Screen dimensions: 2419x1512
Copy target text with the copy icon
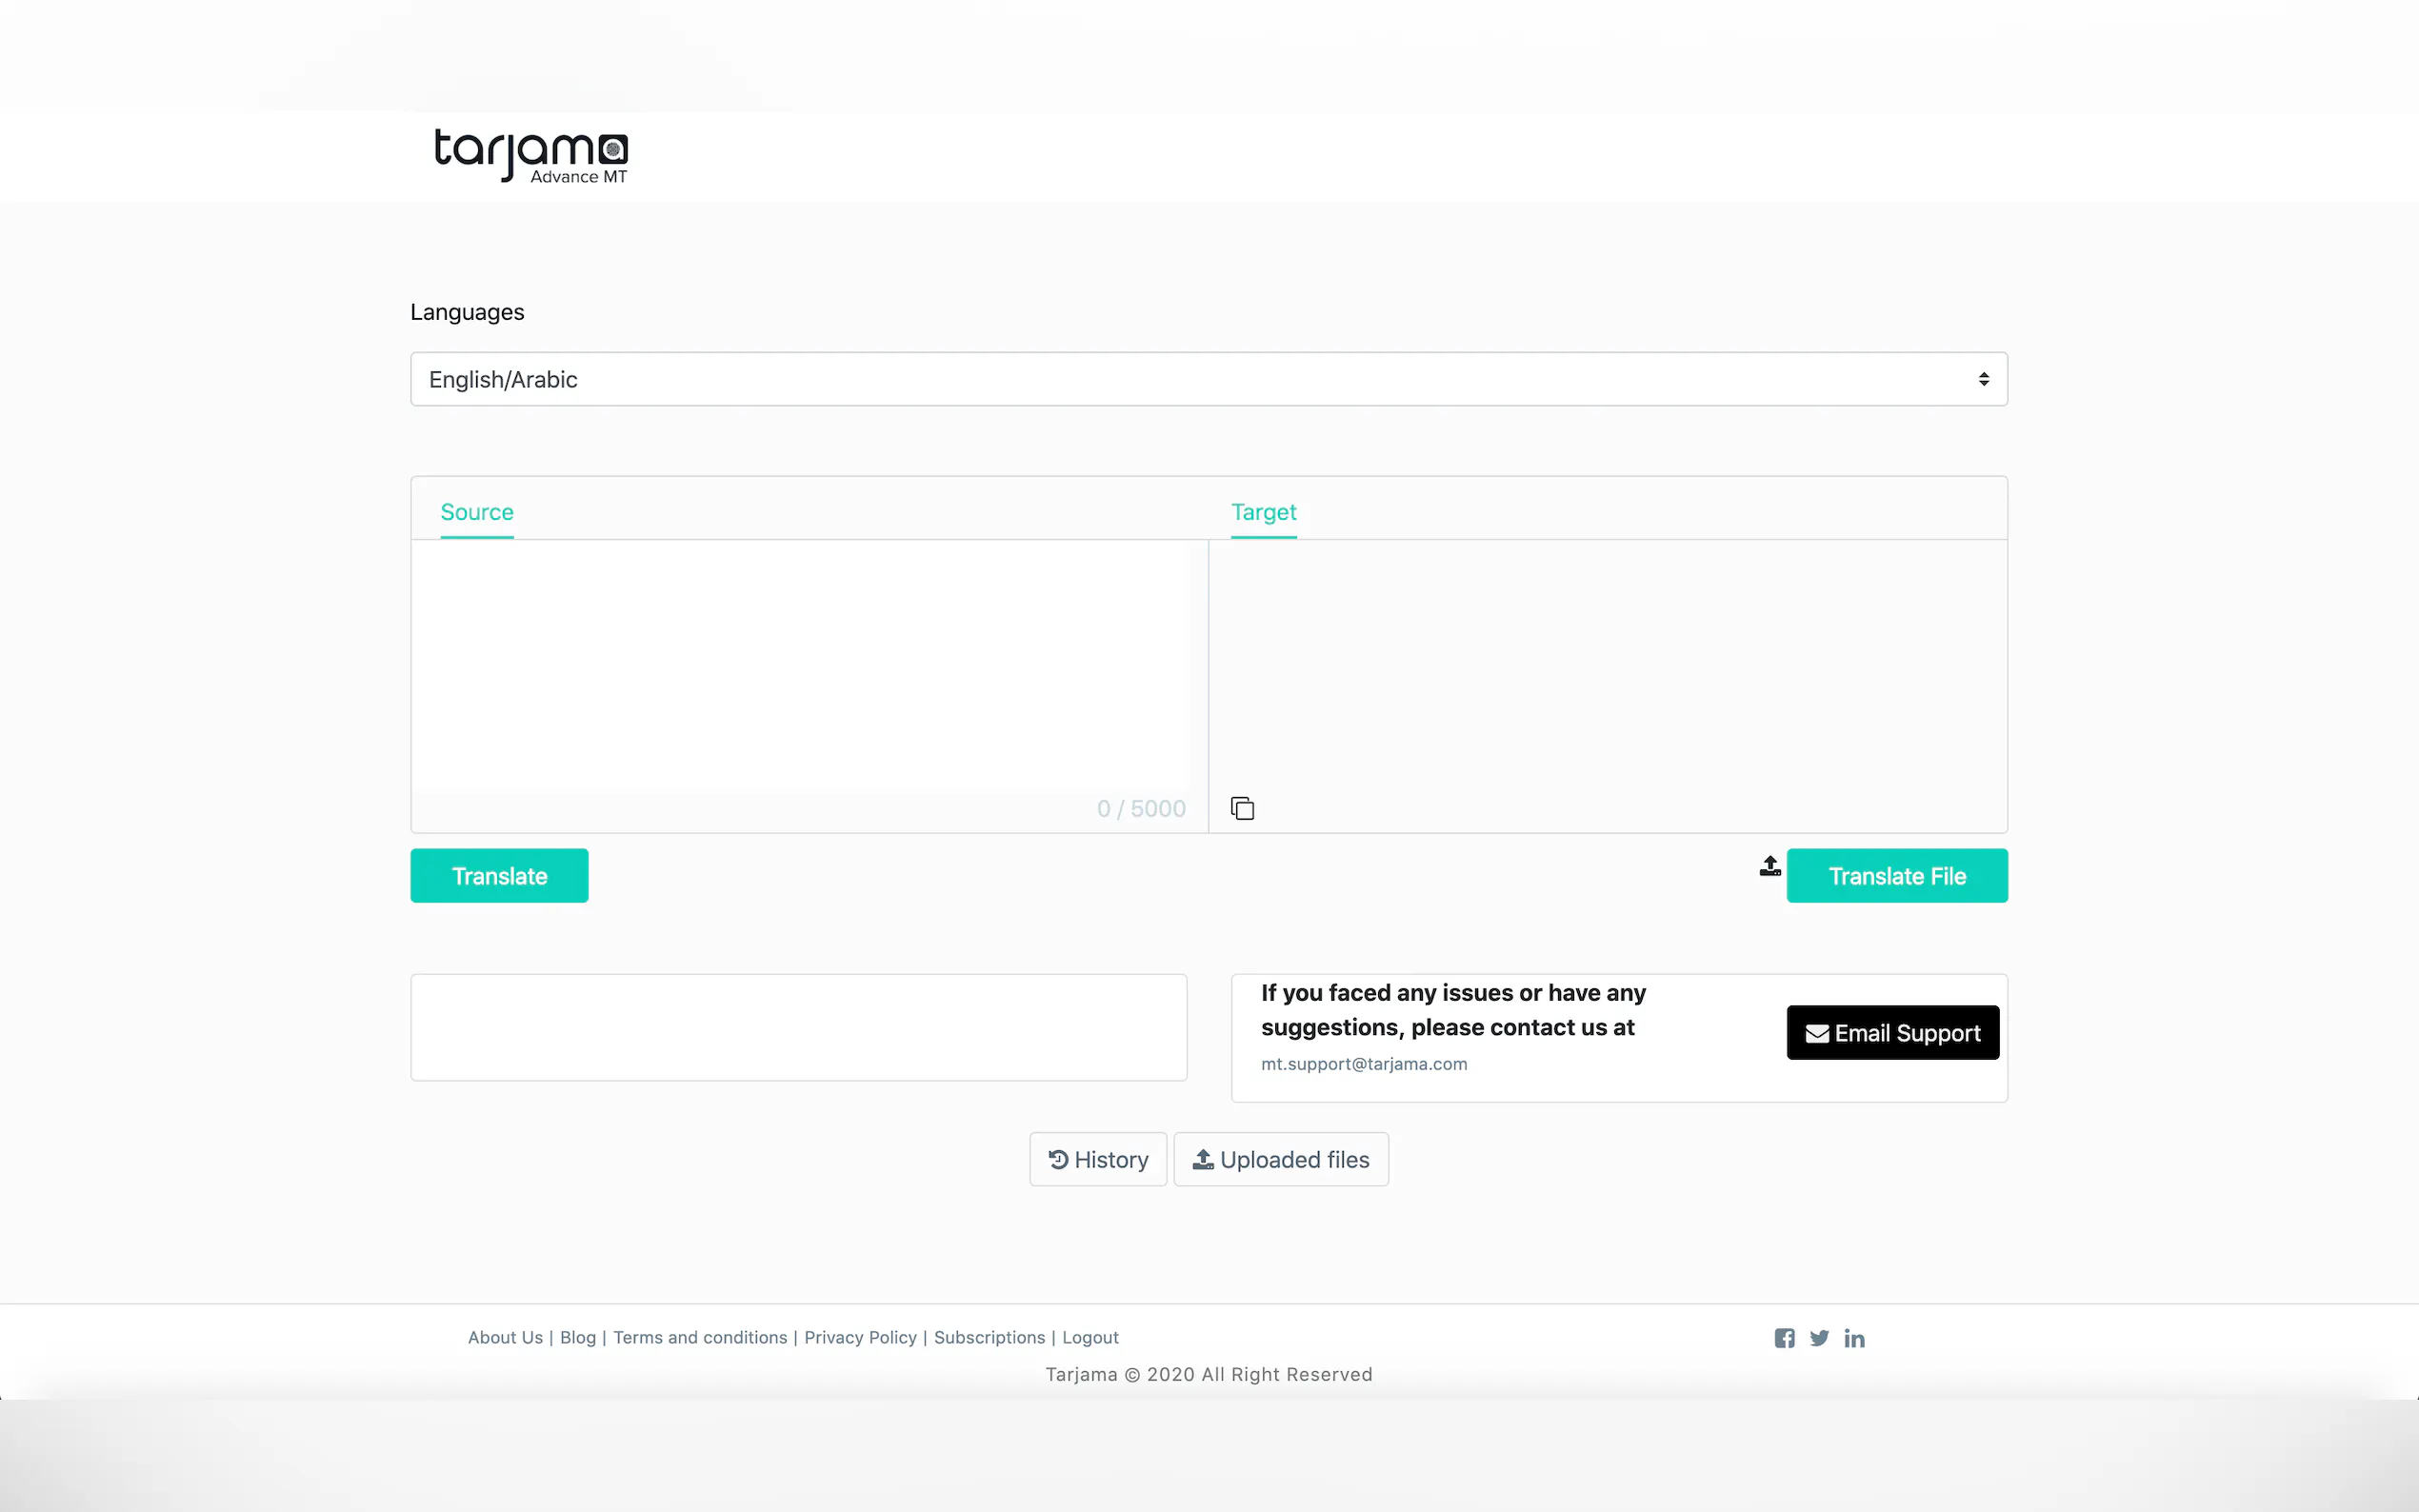(x=1242, y=808)
